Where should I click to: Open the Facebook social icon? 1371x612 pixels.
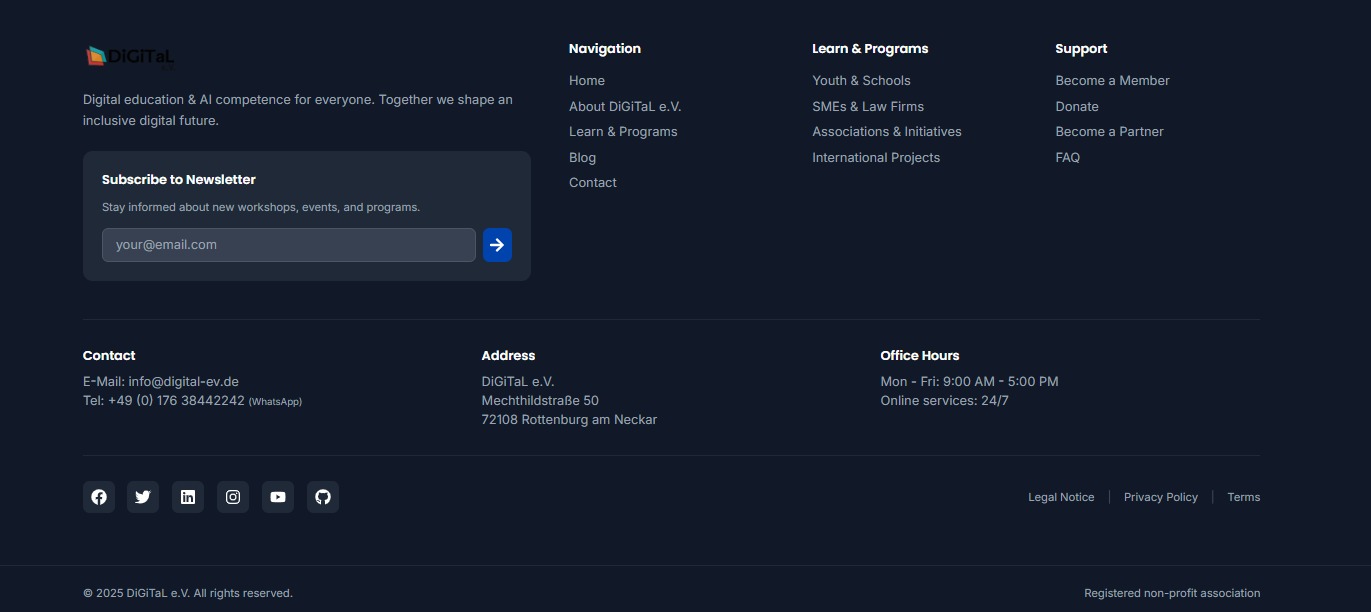tap(99, 497)
